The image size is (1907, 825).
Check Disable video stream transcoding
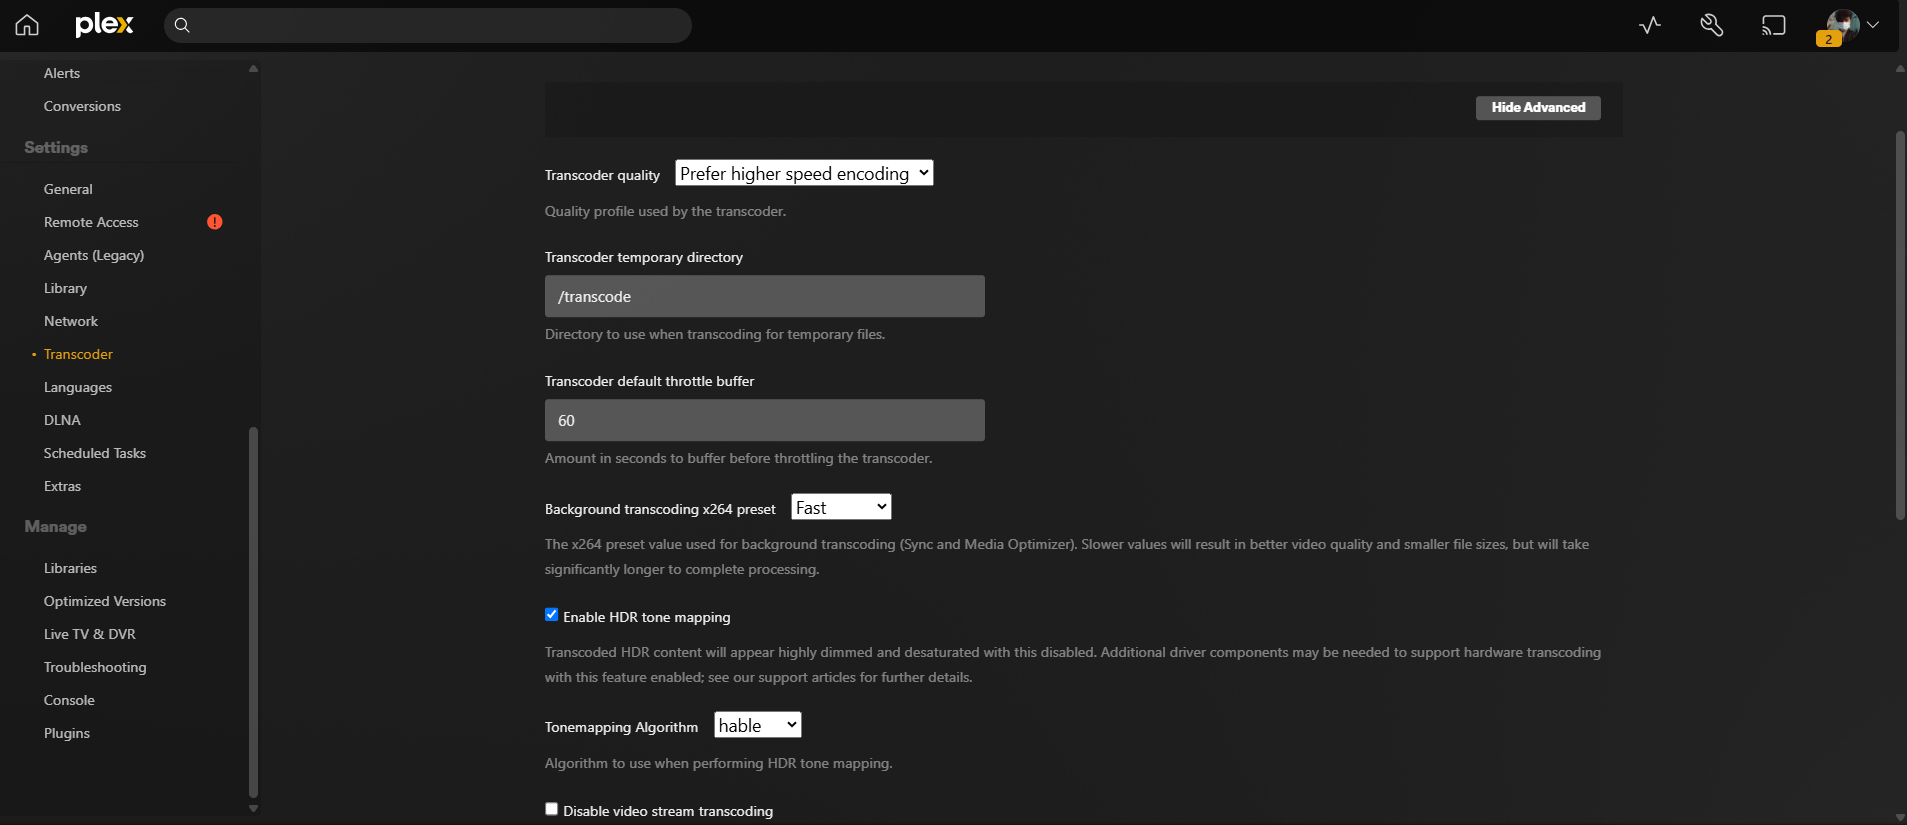[x=551, y=809]
